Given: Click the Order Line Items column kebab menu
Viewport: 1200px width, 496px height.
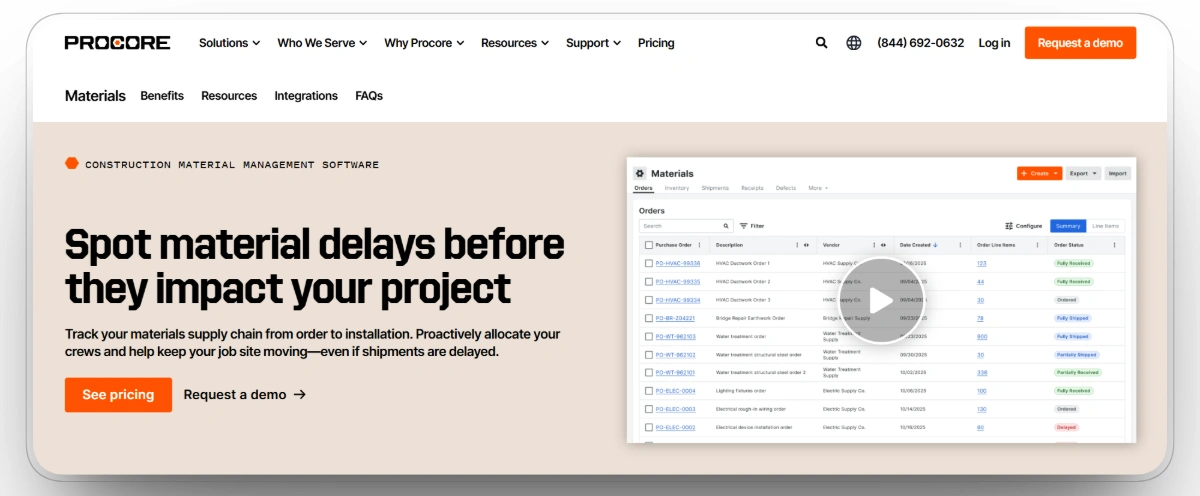Looking at the screenshot, I should point(1037,245).
